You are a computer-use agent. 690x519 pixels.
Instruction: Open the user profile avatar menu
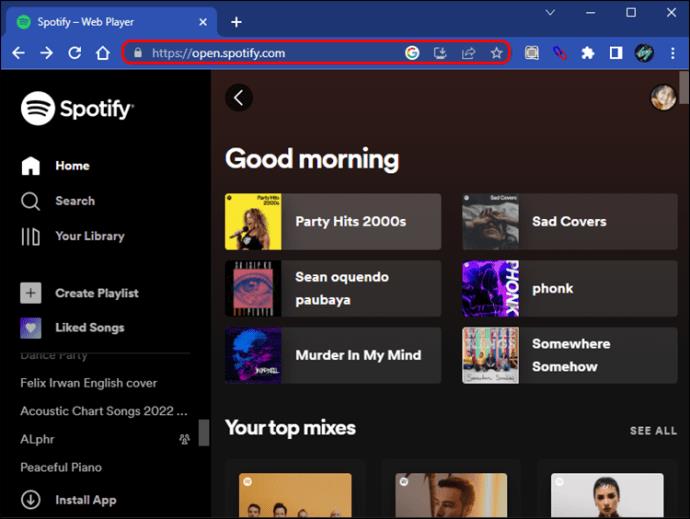click(x=663, y=97)
